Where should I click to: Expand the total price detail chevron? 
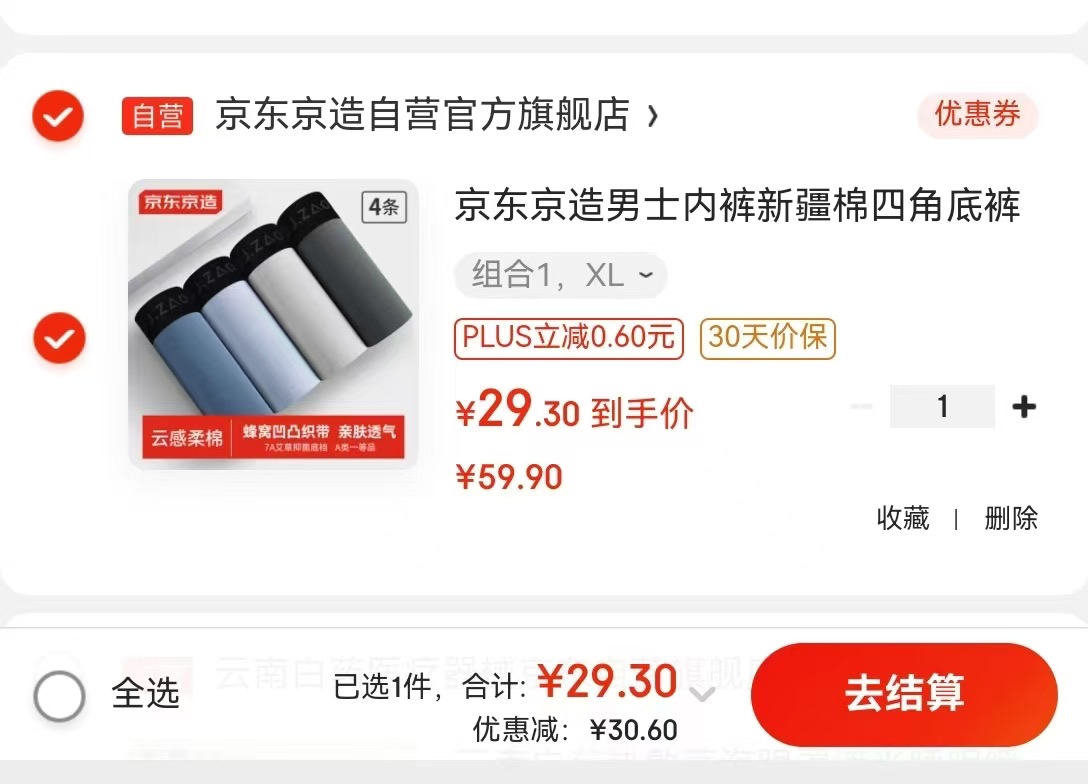pos(702,694)
